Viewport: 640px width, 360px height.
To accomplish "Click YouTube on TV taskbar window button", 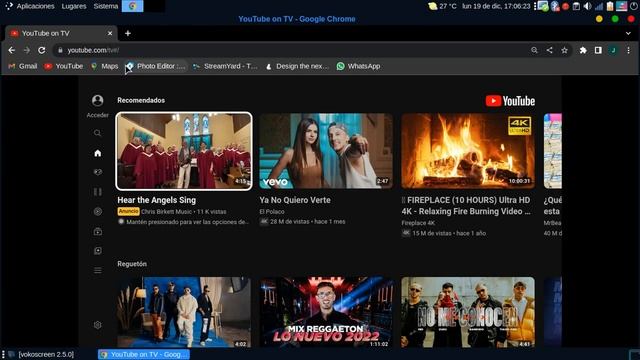I will click(144, 354).
